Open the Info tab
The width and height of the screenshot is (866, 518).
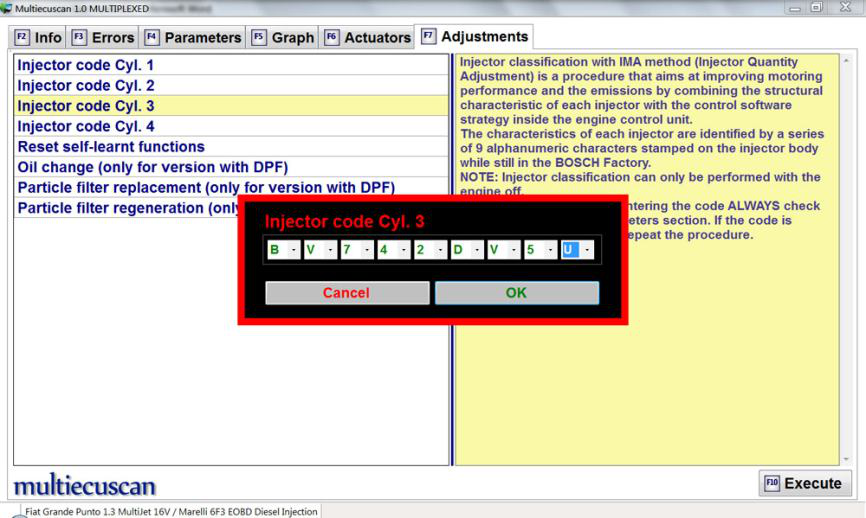[x=38, y=38]
